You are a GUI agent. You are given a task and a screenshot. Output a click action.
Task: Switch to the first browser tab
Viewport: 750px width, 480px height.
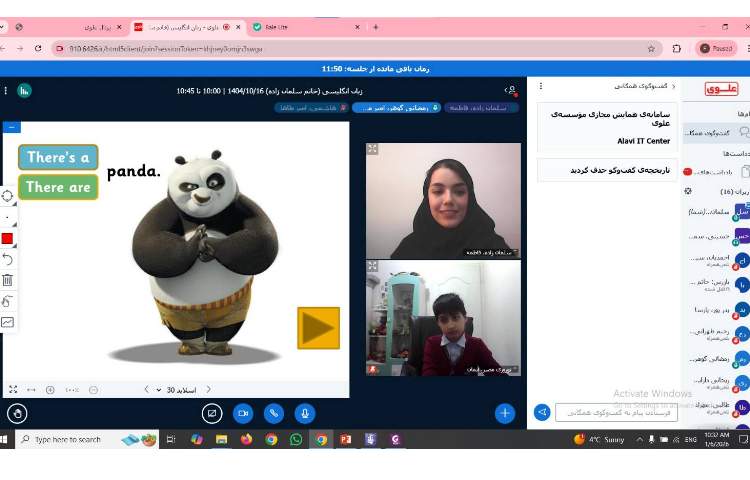tap(69, 27)
